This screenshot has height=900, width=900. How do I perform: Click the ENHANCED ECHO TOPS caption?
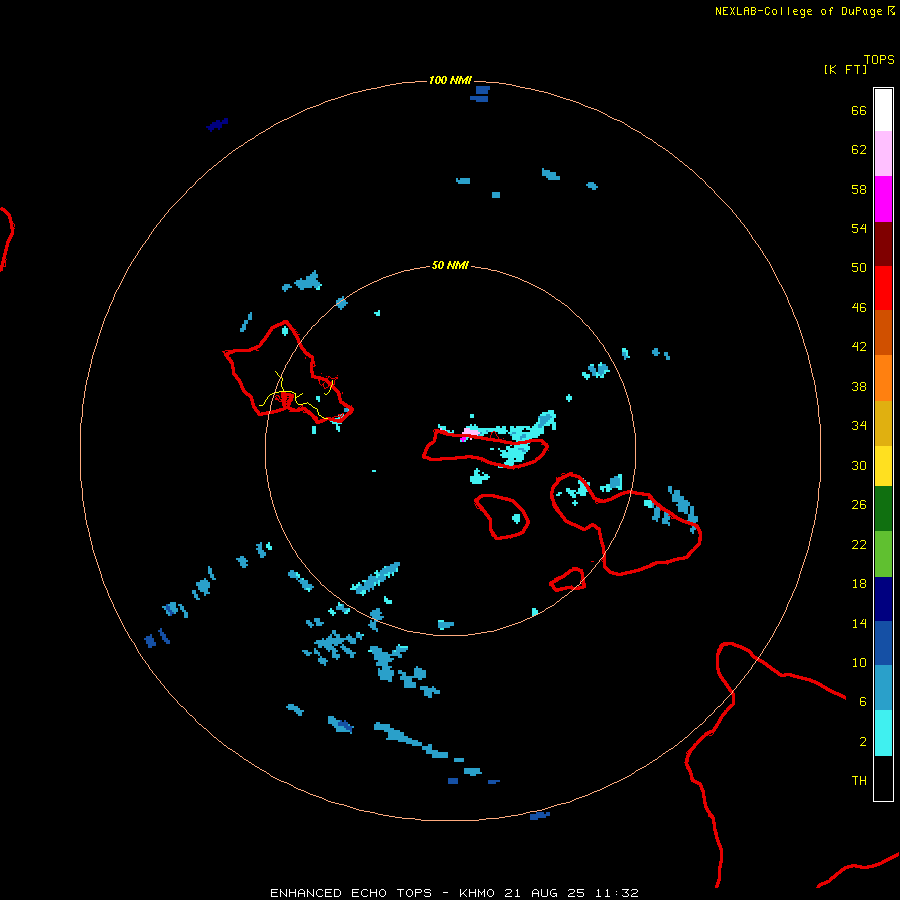351,893
